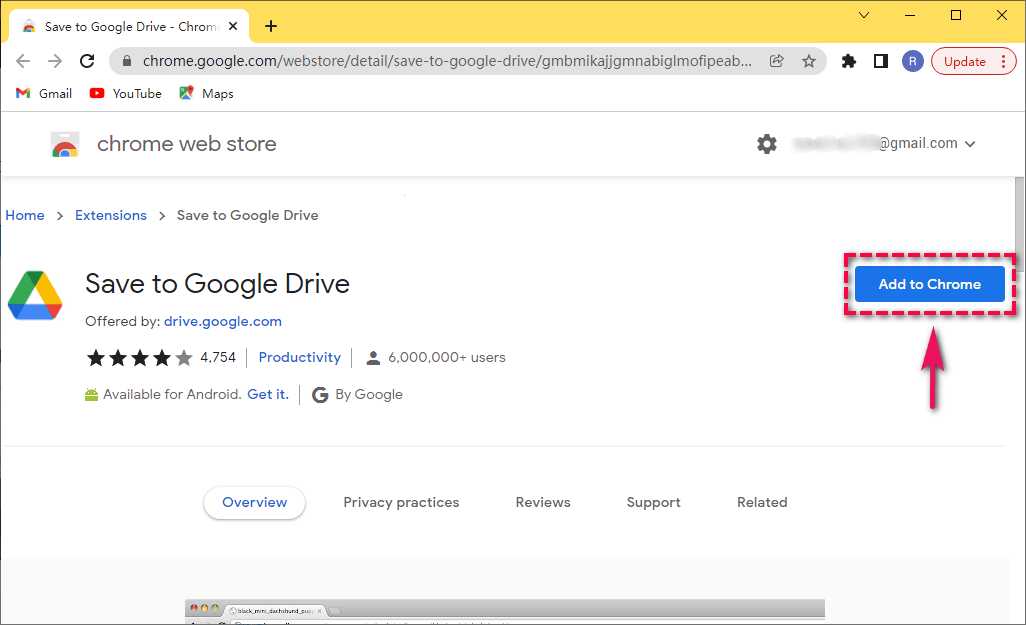Click the Add to Chrome button
The height and width of the screenshot is (625, 1026).
pyautogui.click(x=929, y=284)
